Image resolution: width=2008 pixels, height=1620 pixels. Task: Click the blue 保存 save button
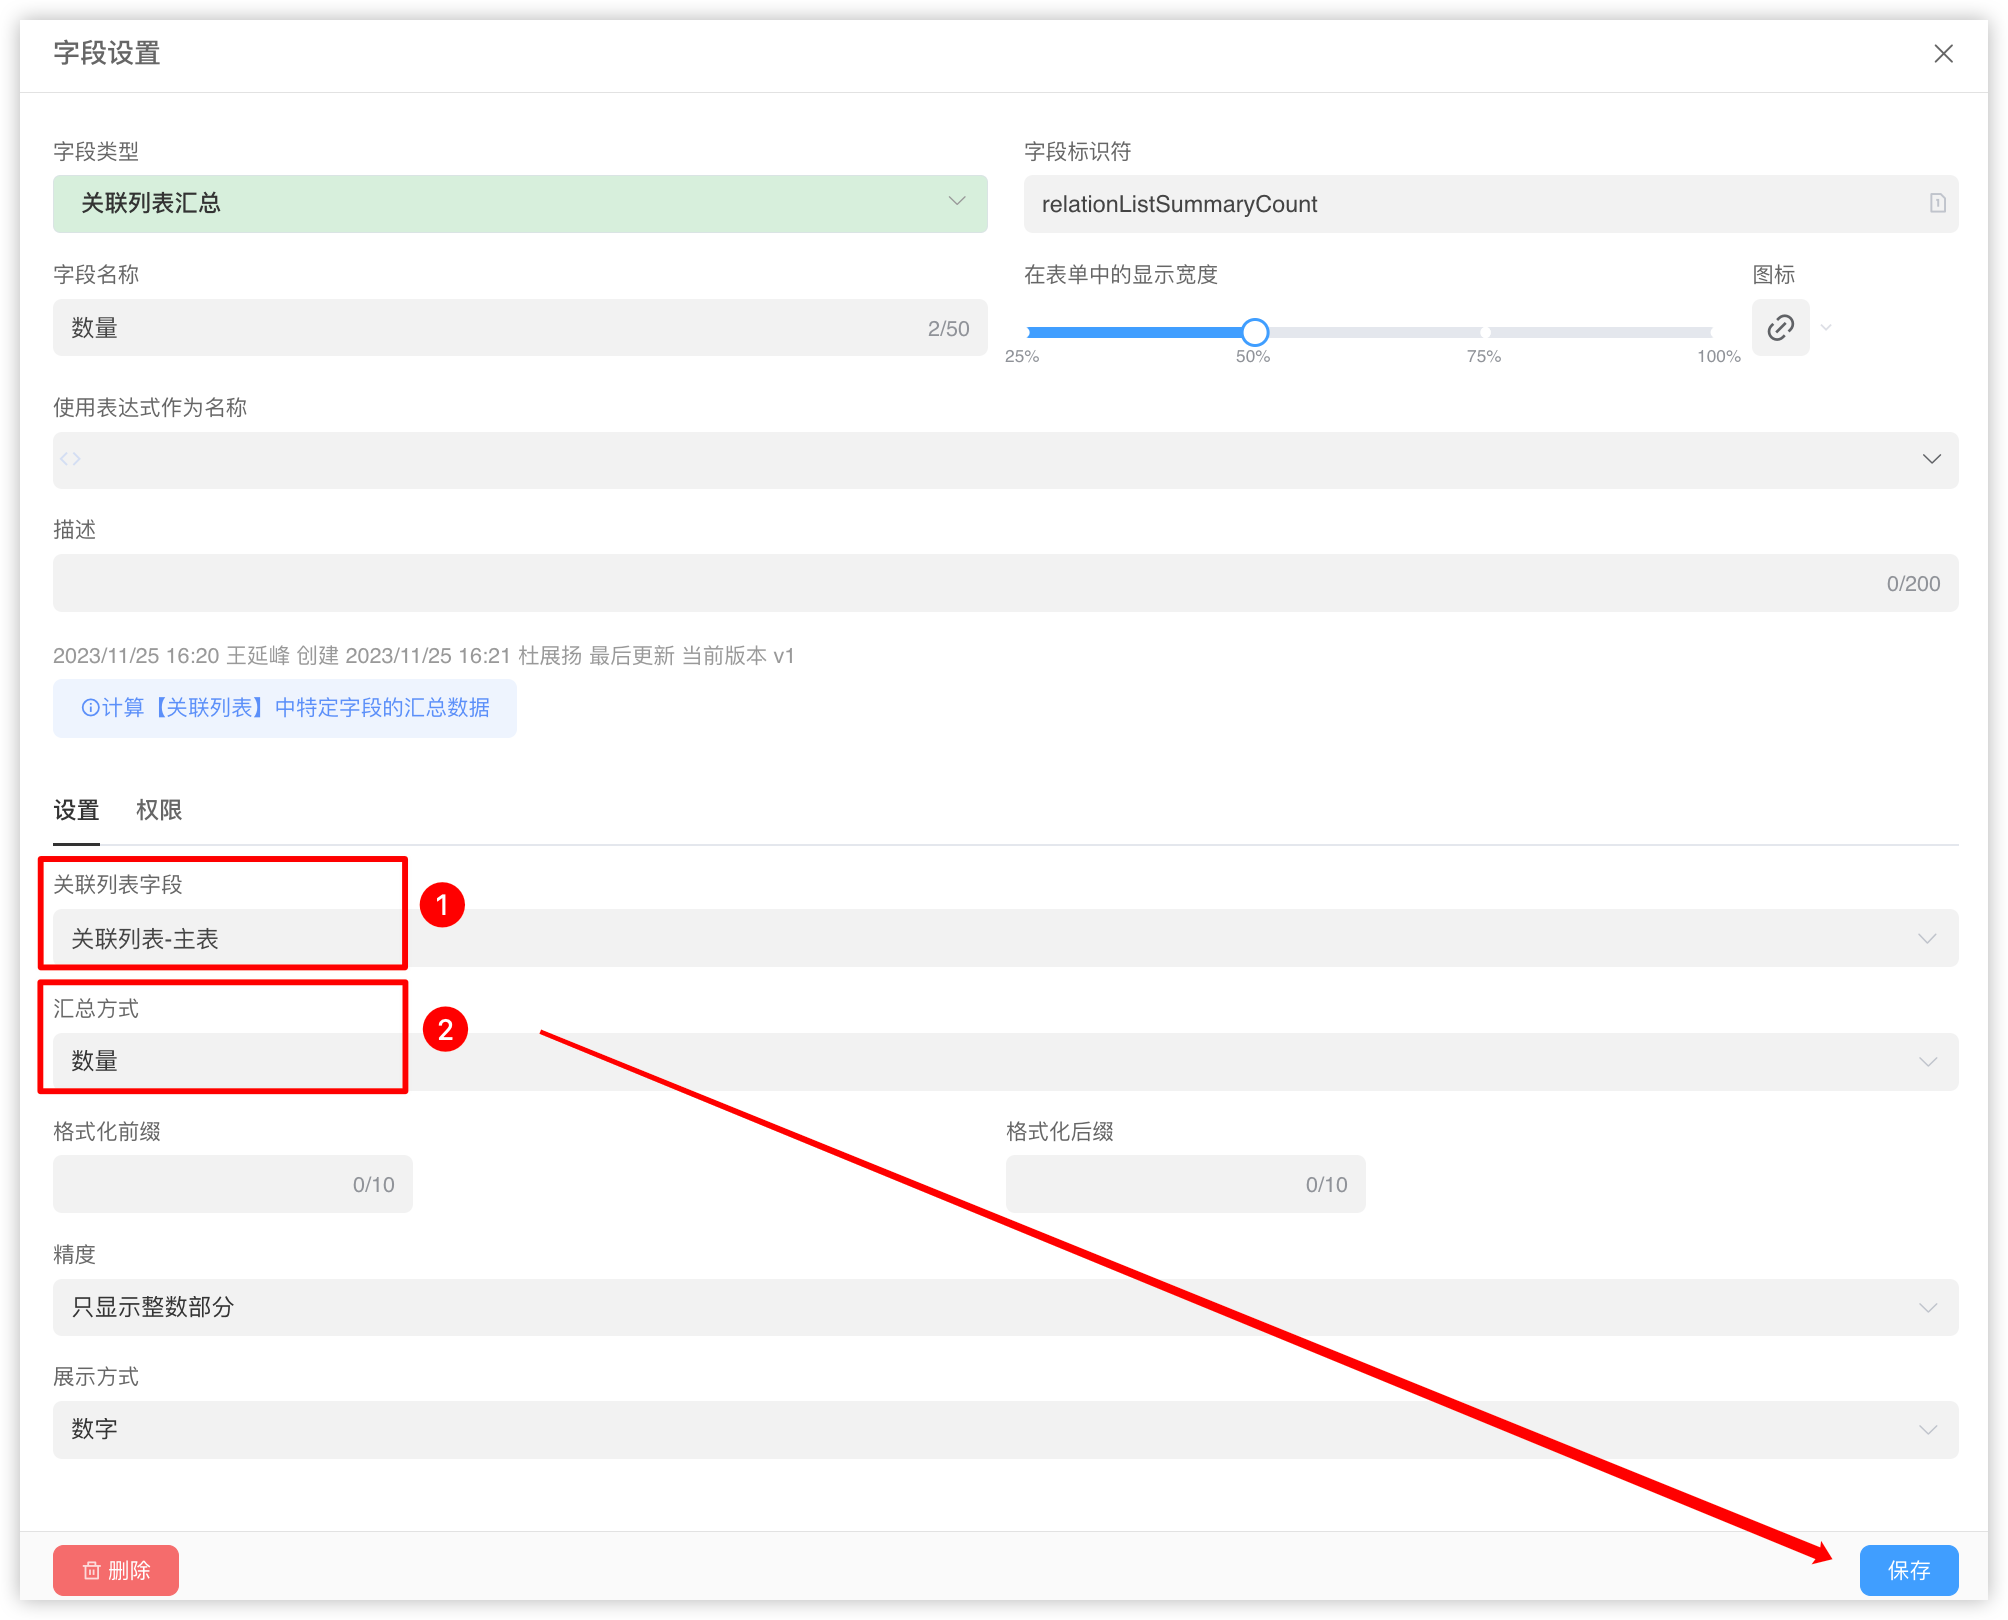1908,1570
